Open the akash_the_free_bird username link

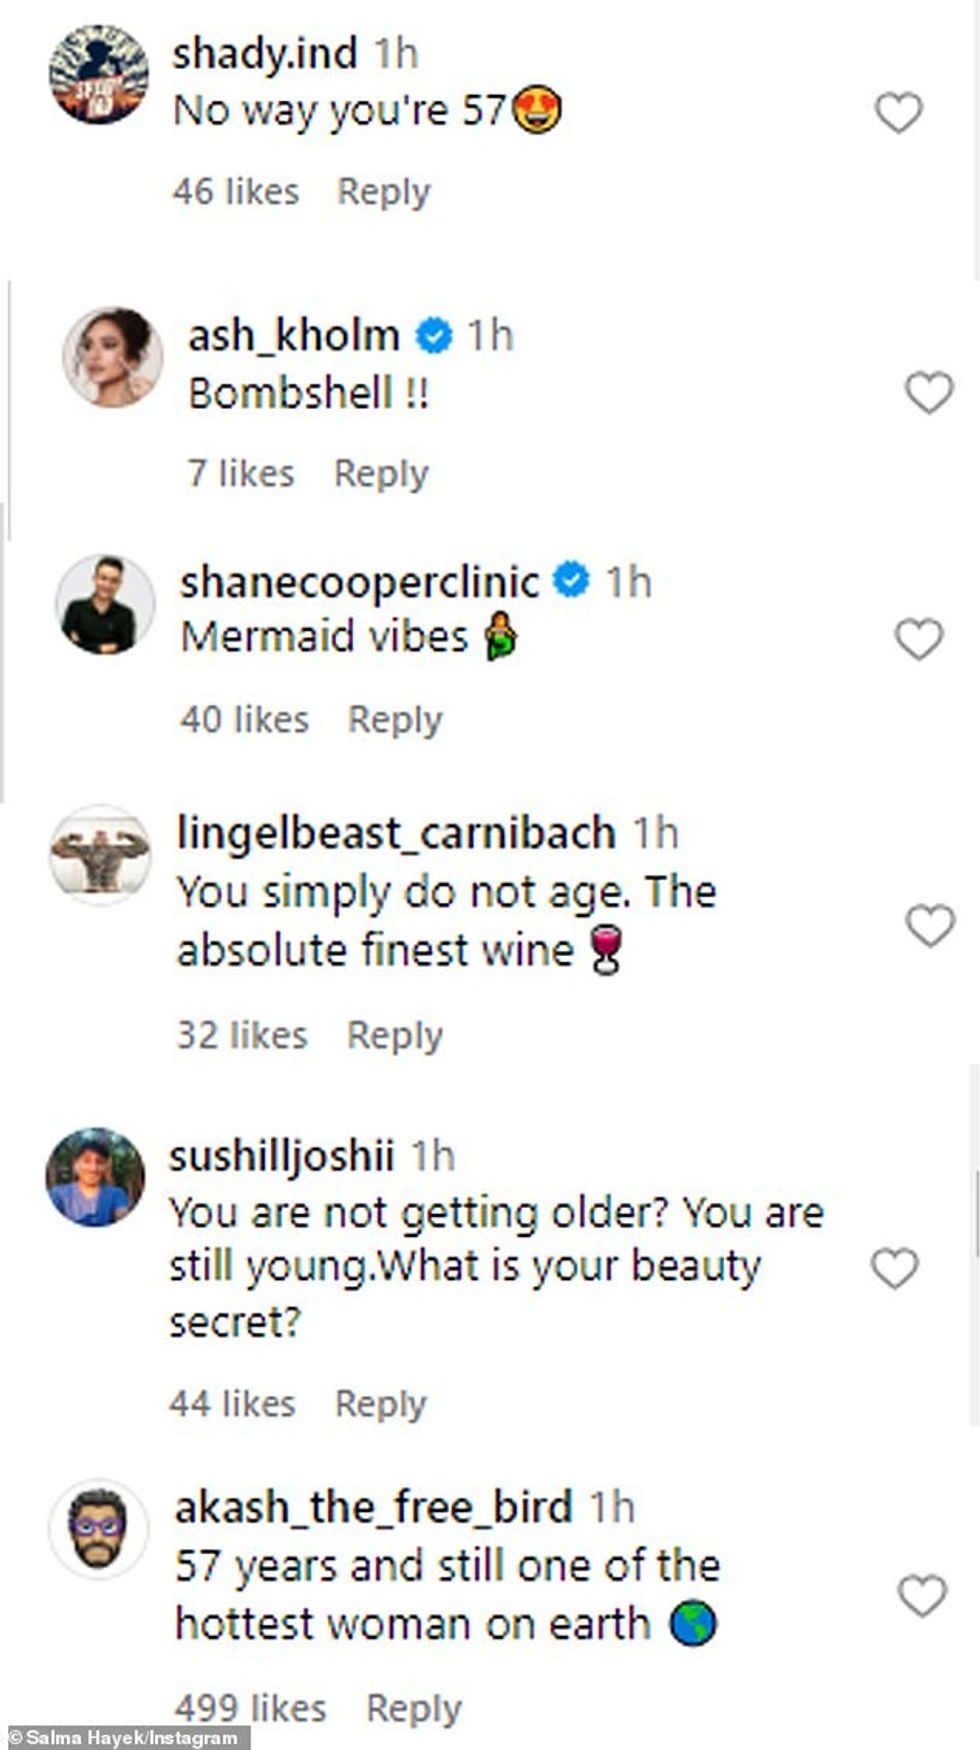point(373,1507)
